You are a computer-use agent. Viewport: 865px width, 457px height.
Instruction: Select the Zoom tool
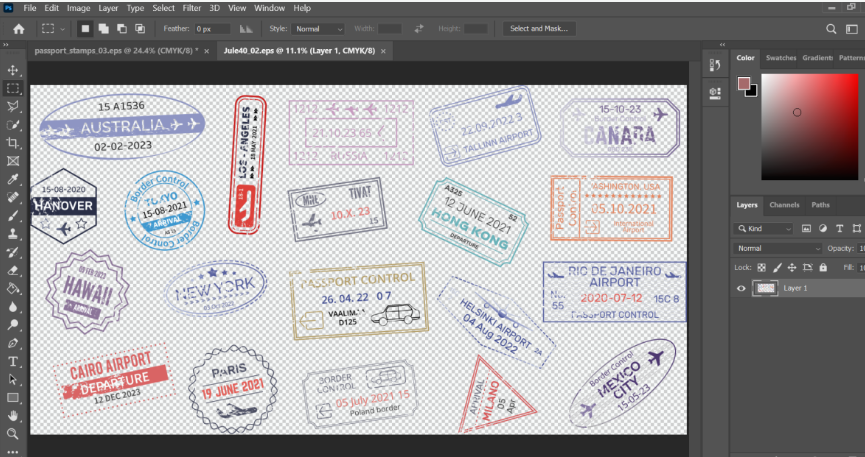coord(13,434)
